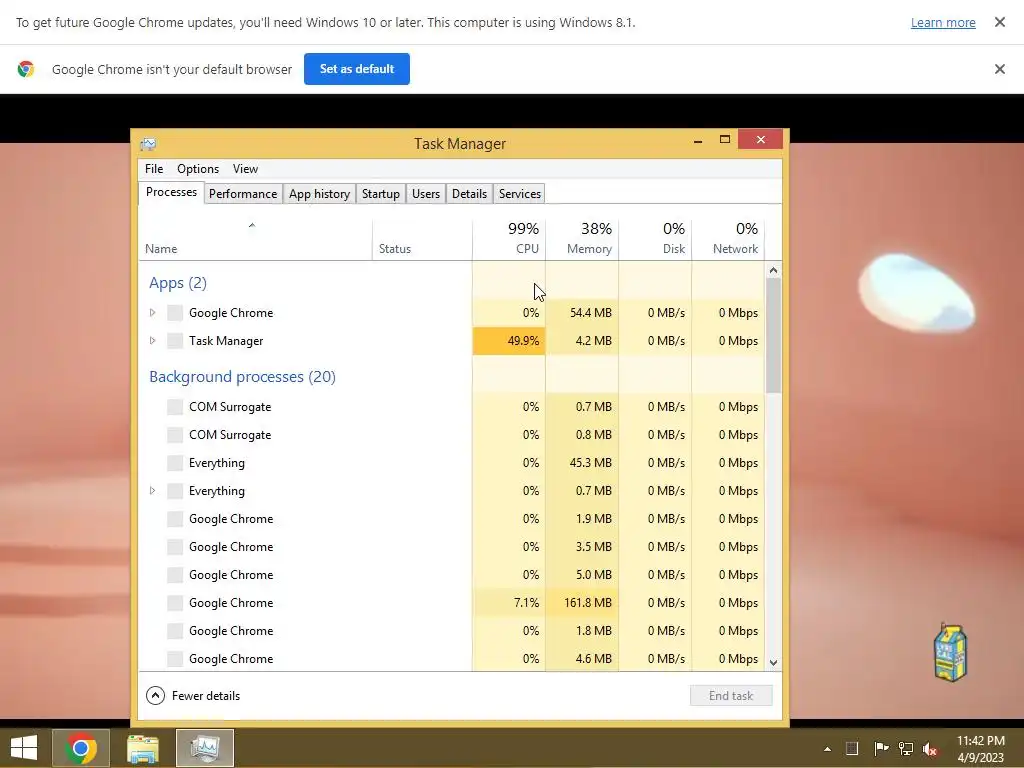Image resolution: width=1024 pixels, height=768 pixels.
Task: Expand the Google Chrome app group
Action: tap(152, 313)
